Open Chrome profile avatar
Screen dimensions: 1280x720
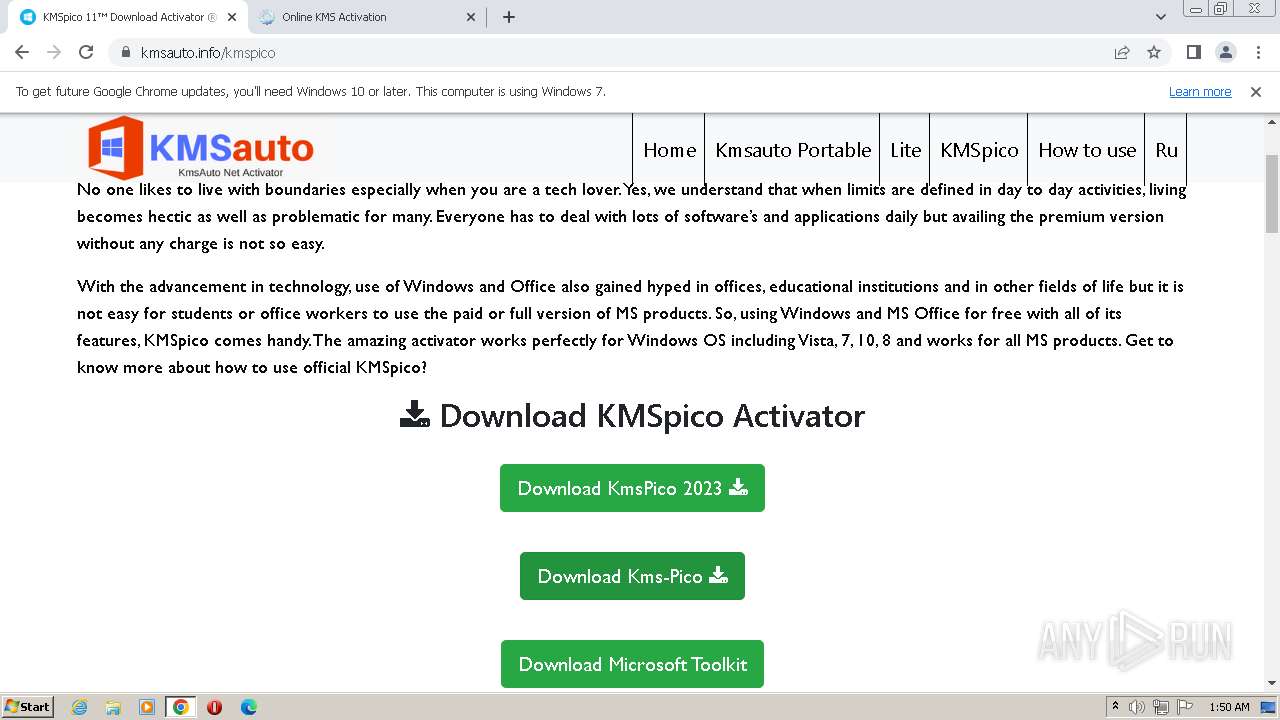point(1225,52)
